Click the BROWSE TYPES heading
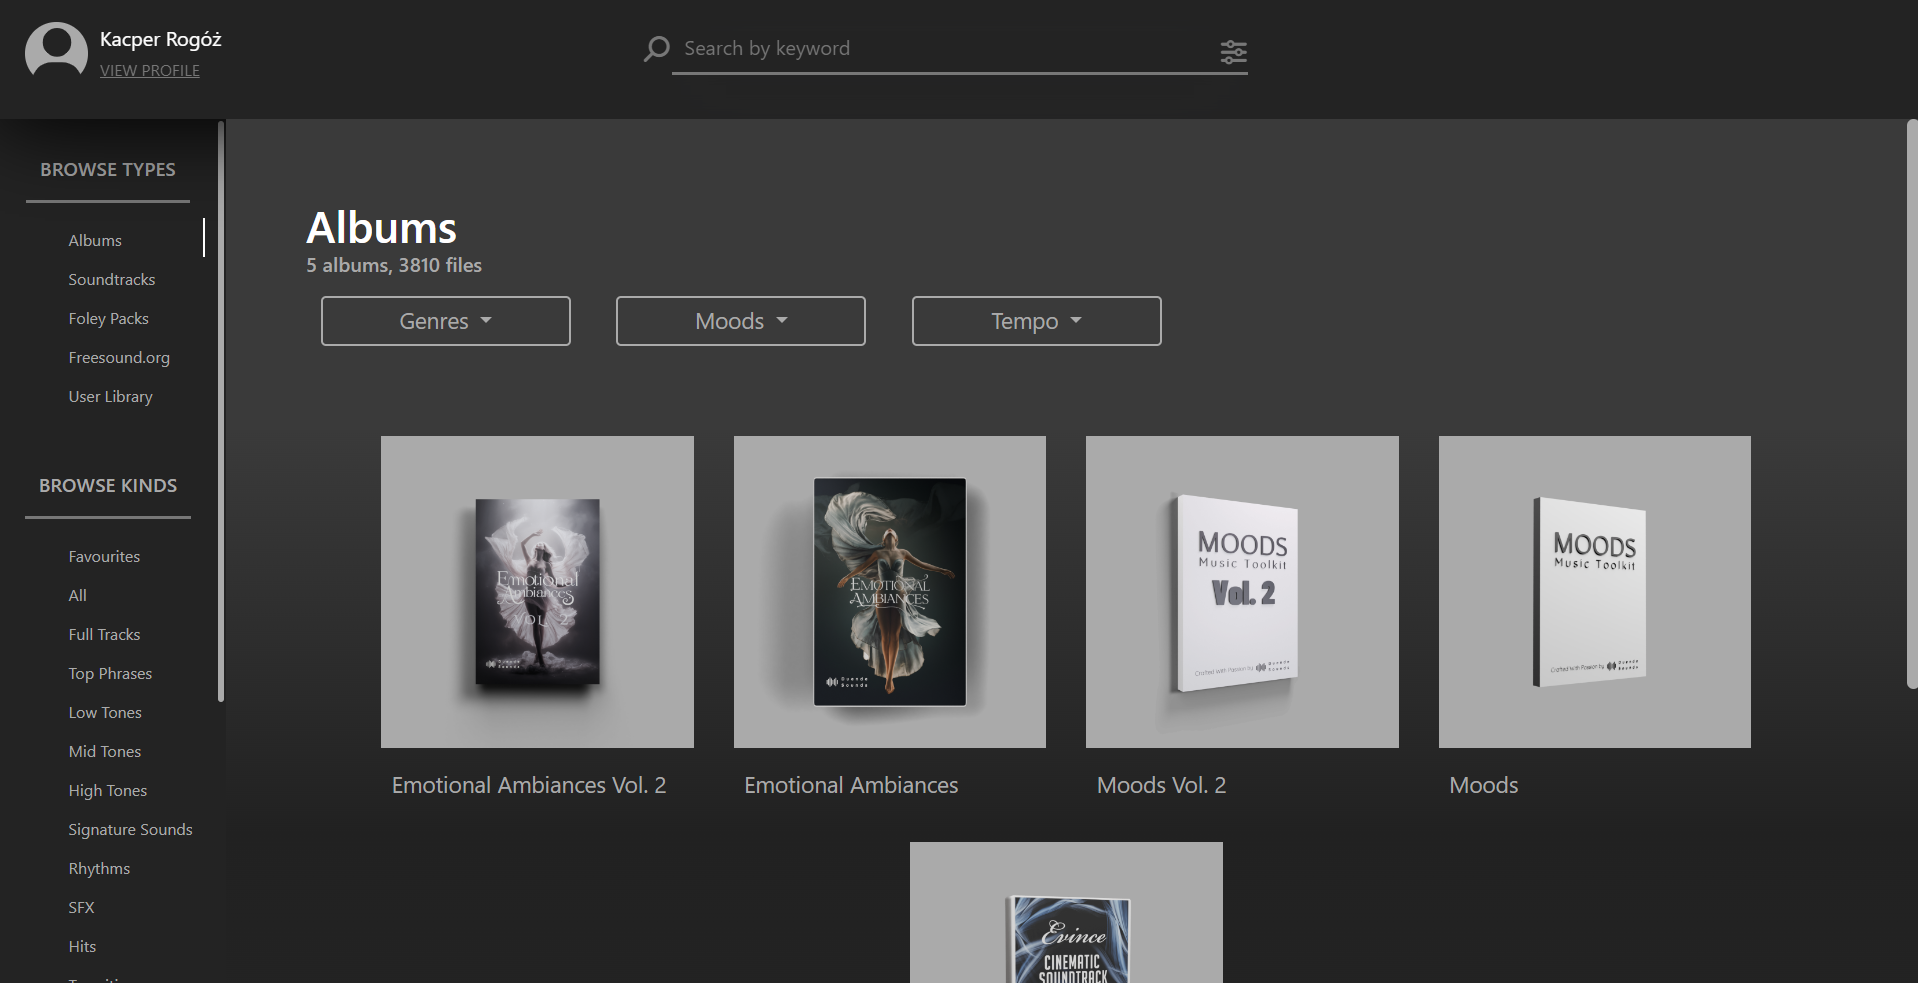Viewport: 1918px width, 983px height. pyautogui.click(x=108, y=170)
